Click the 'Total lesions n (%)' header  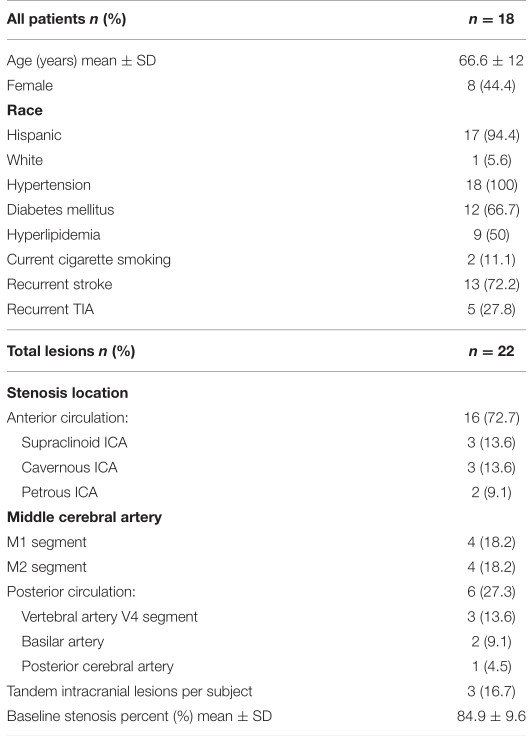(71, 351)
